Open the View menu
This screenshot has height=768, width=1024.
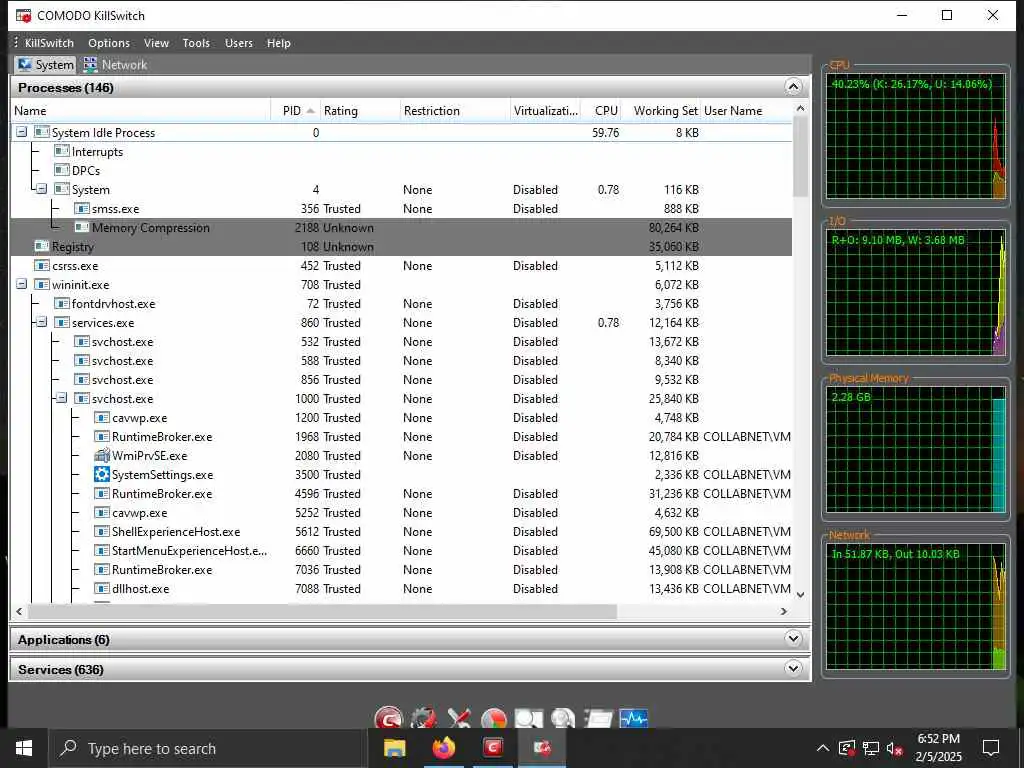[x=156, y=43]
